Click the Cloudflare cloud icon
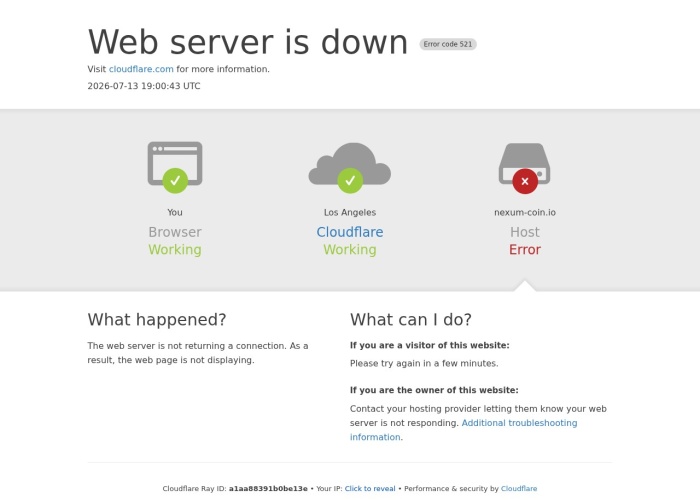Viewport: 700px width, 500px height. [x=350, y=163]
